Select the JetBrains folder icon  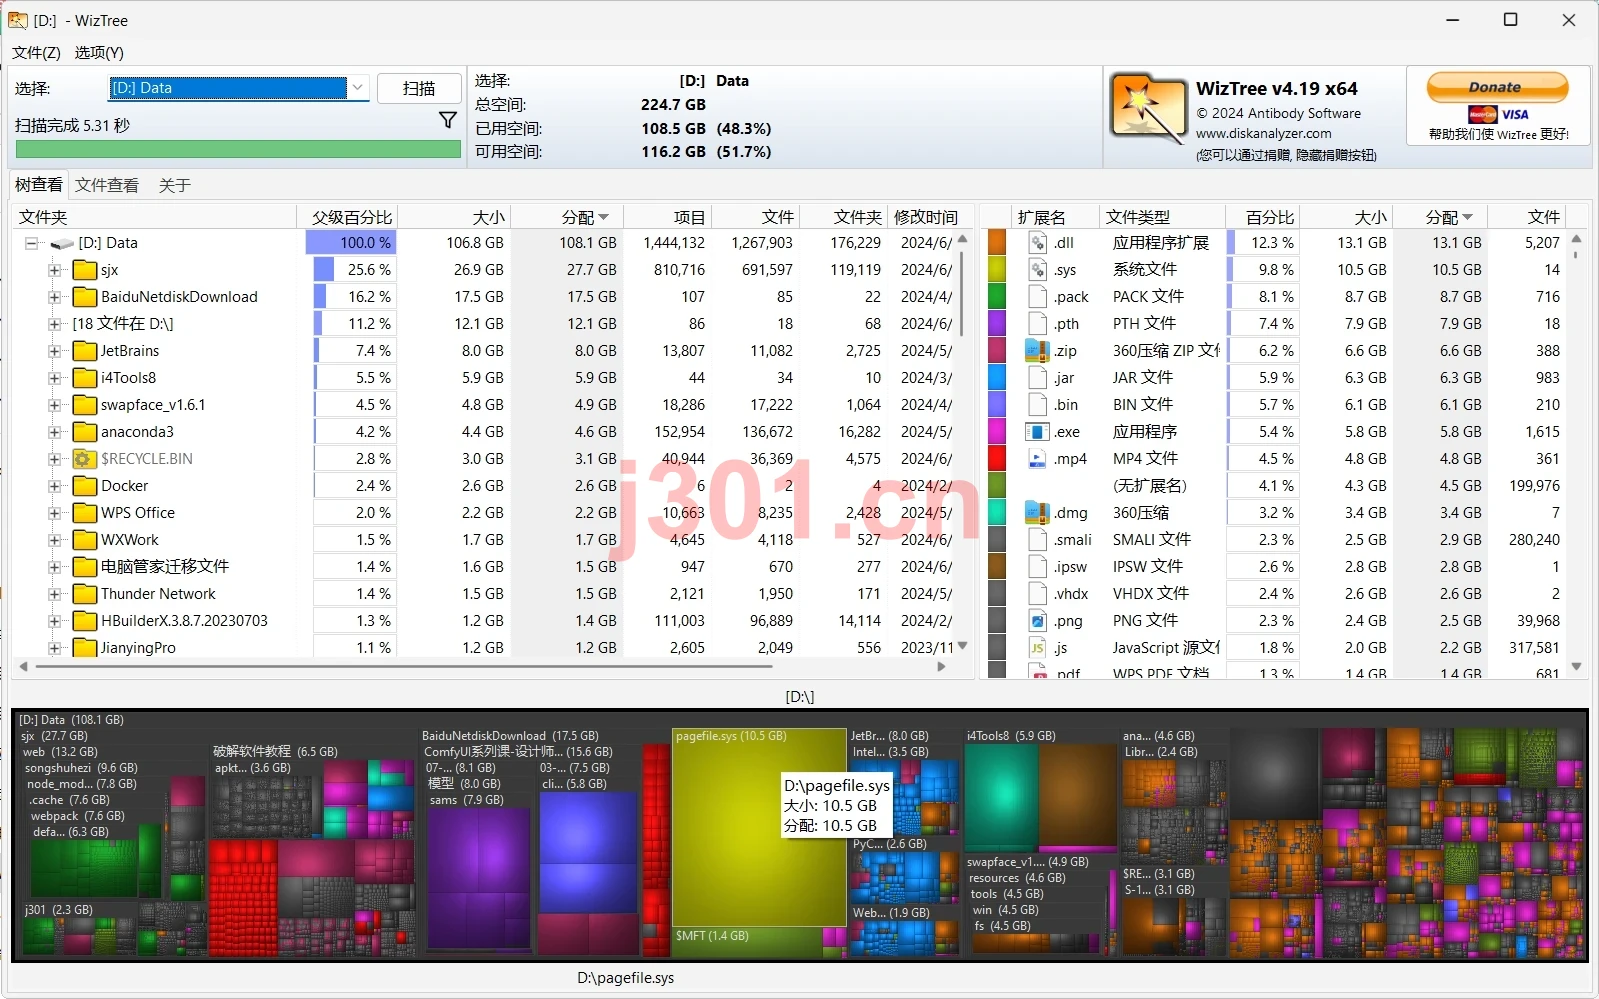pos(85,351)
